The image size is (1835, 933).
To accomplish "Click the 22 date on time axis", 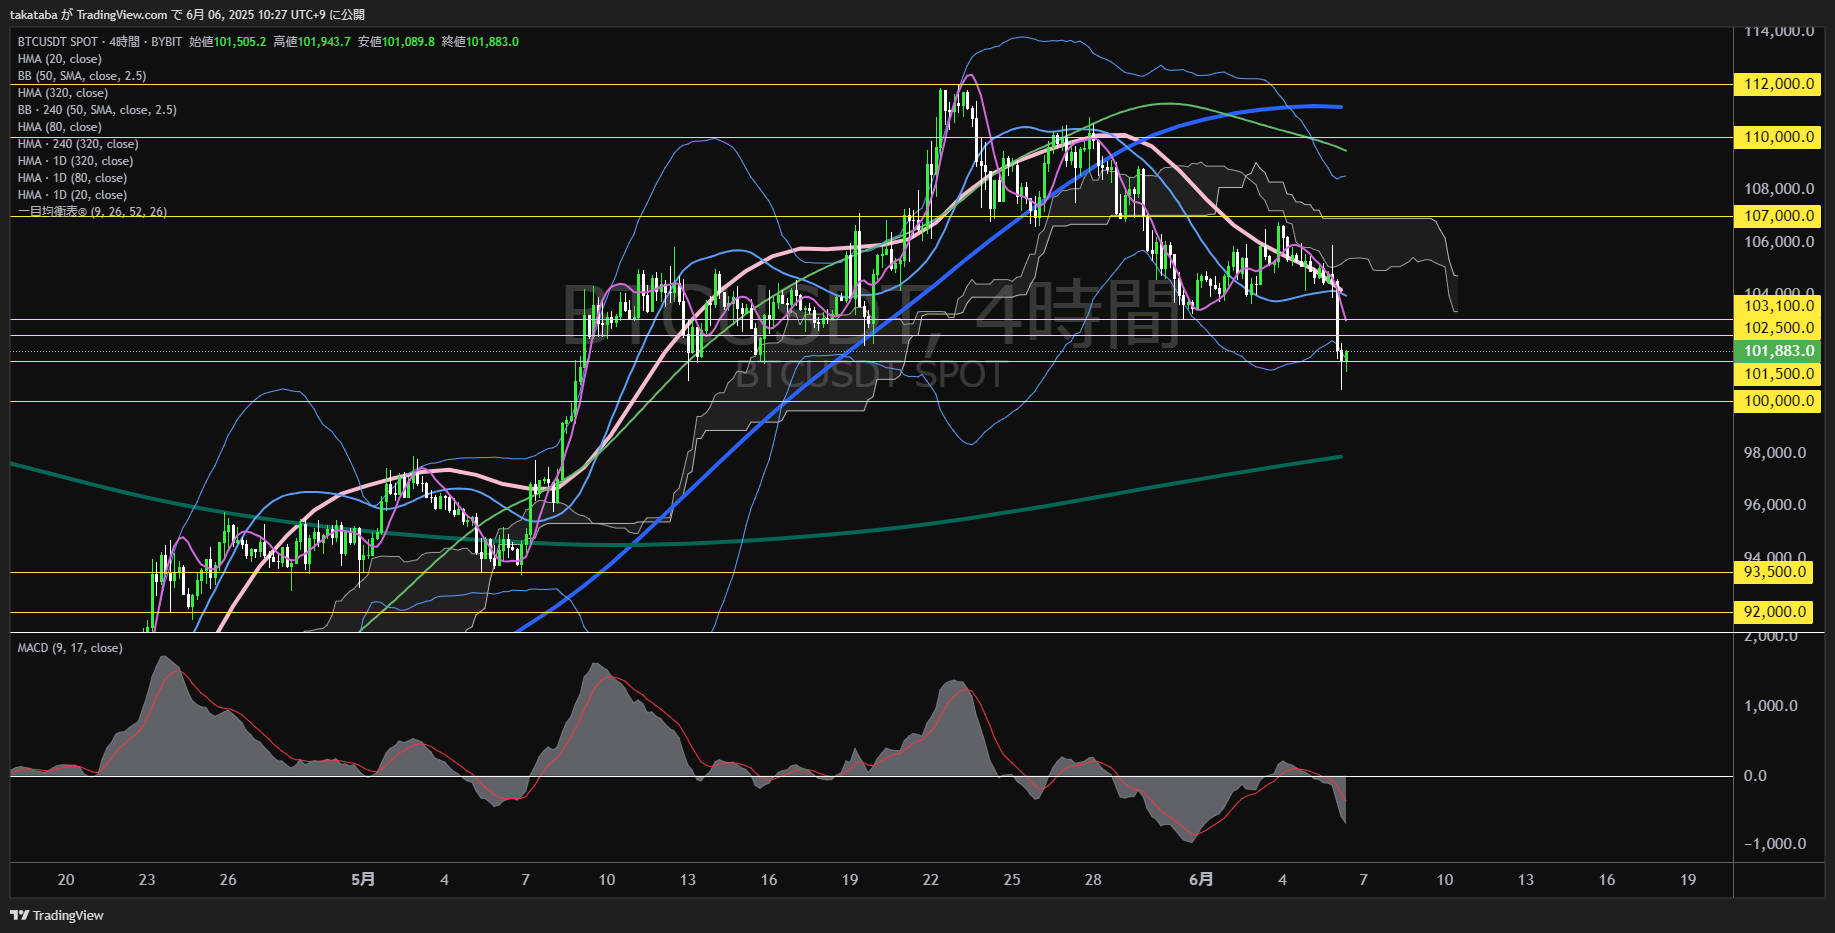I will pyautogui.click(x=931, y=880).
